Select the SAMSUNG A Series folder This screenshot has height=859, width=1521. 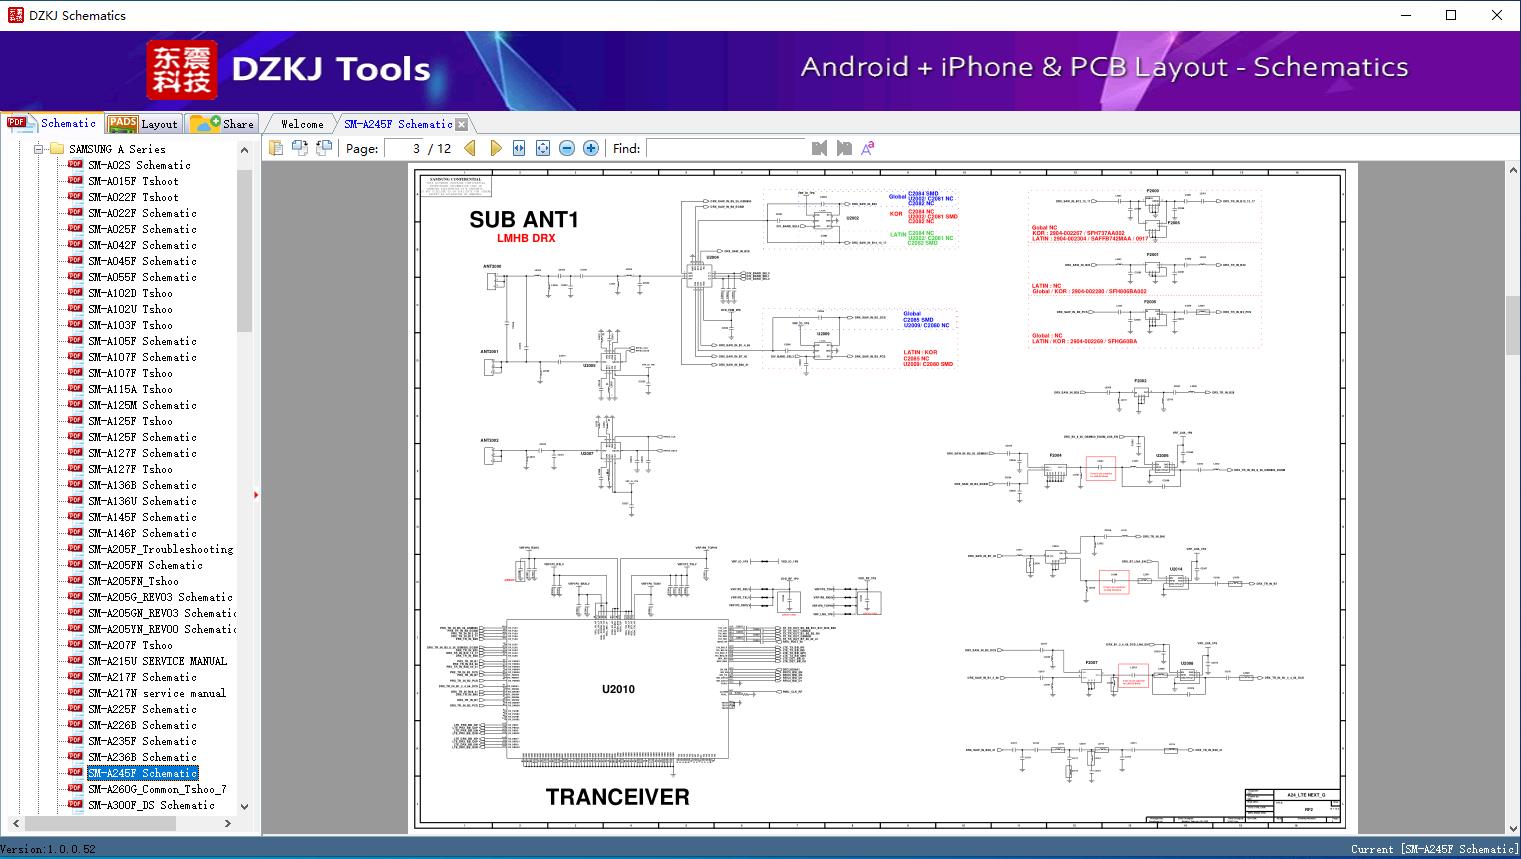click(x=117, y=149)
